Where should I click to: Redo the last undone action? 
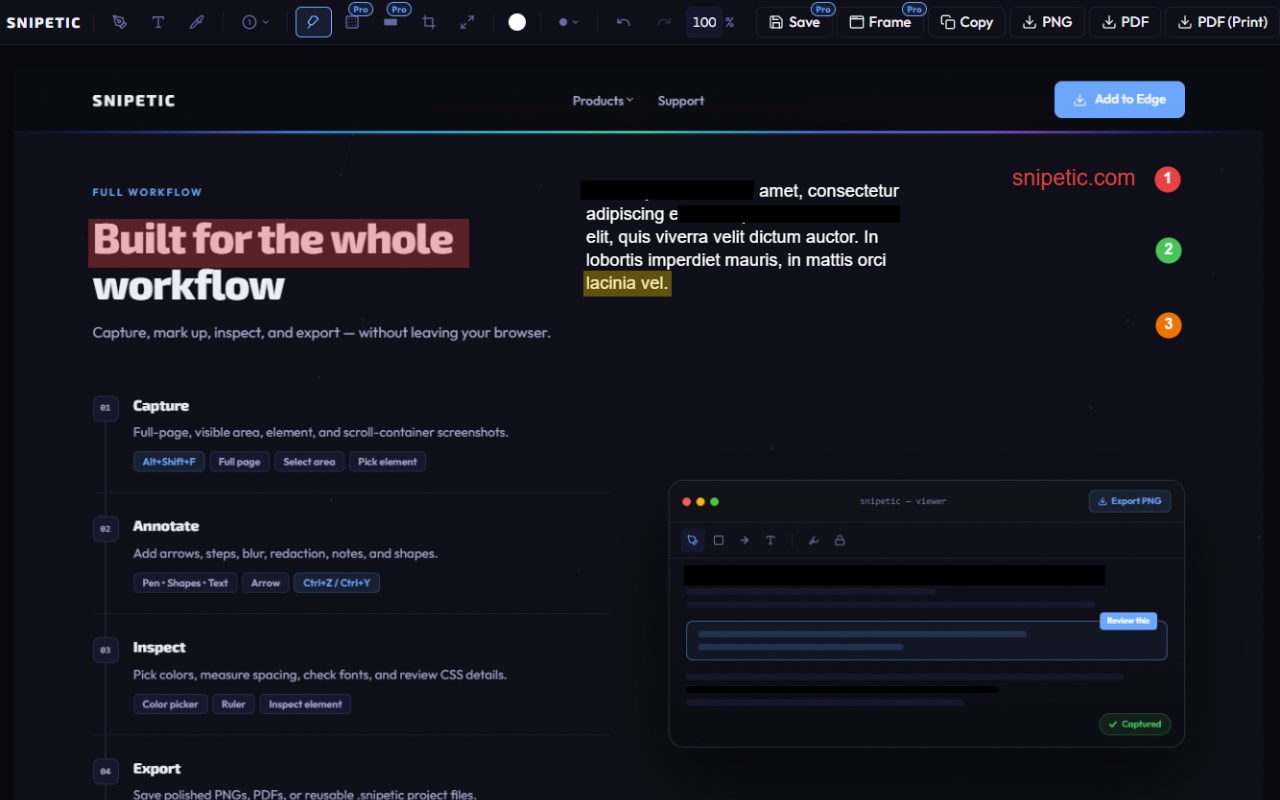click(664, 22)
